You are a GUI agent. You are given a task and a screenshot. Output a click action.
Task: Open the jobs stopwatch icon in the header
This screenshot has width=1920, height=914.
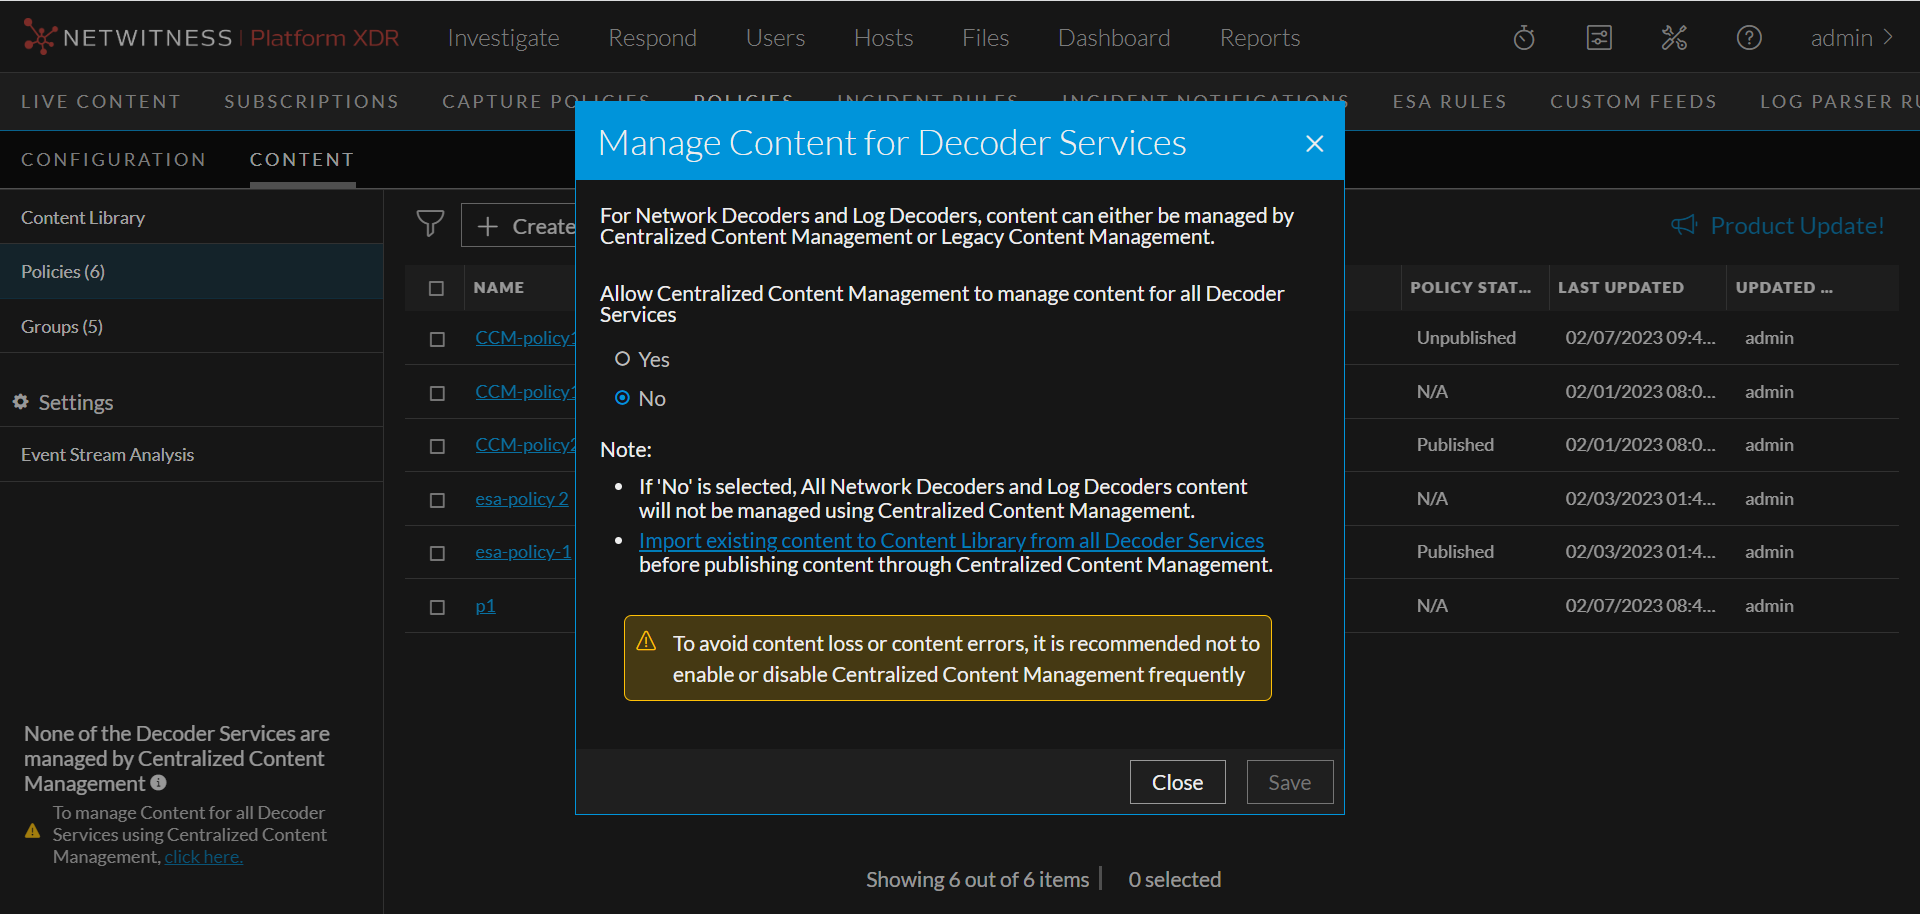pyautogui.click(x=1523, y=37)
